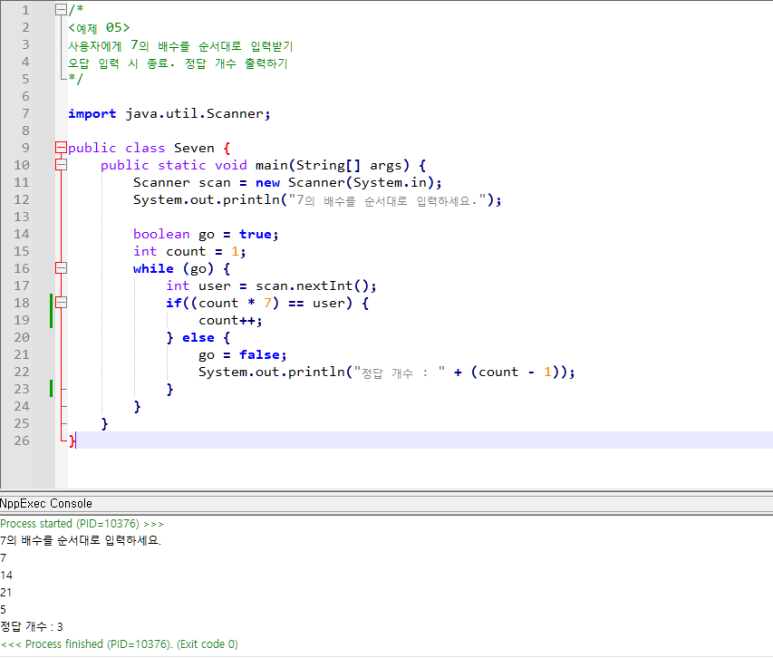
Task: Click 'java.util.Scanner;' text on line 7
Action: coord(198,114)
